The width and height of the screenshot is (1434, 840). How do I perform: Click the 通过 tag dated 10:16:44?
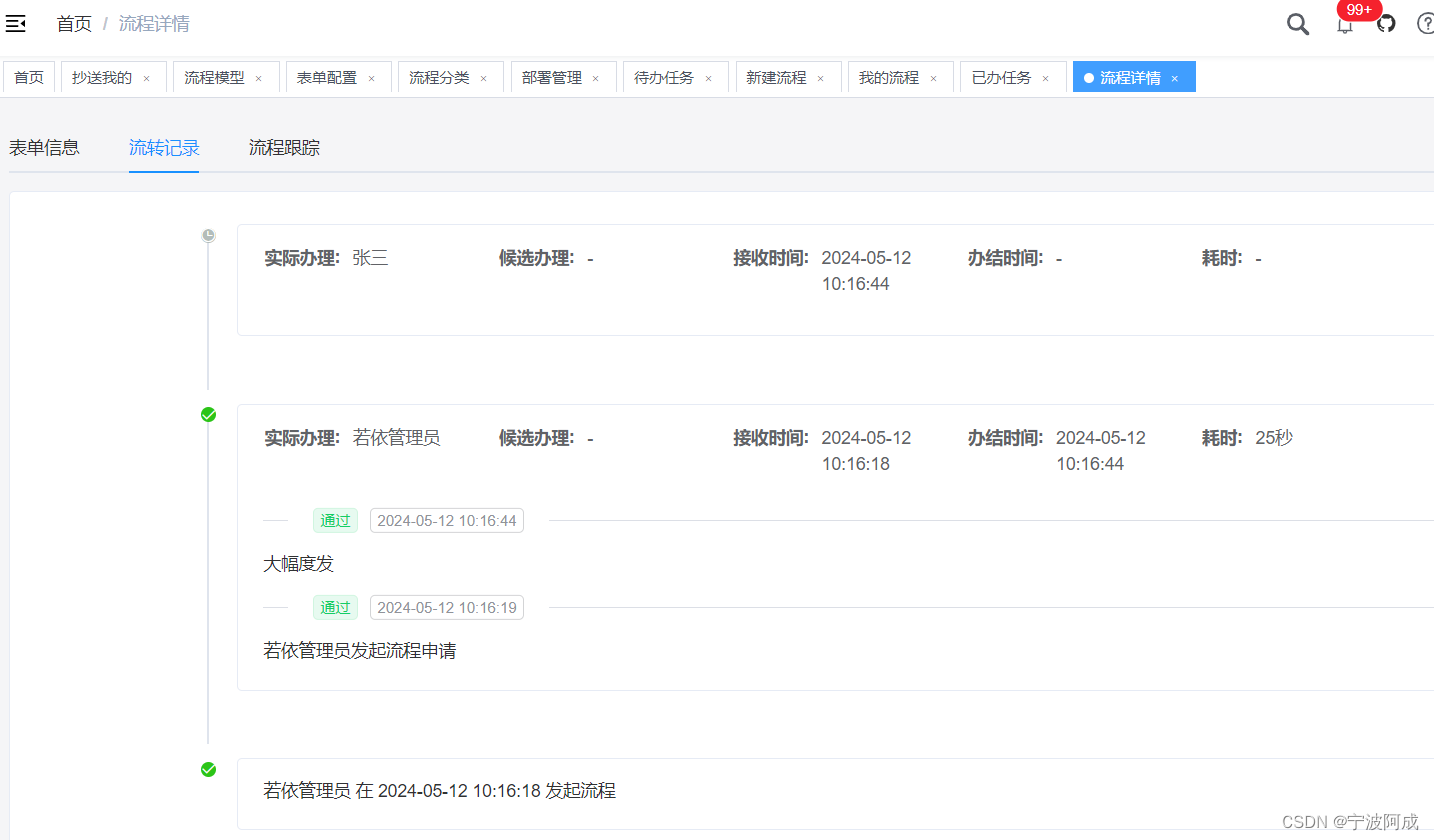[x=335, y=520]
